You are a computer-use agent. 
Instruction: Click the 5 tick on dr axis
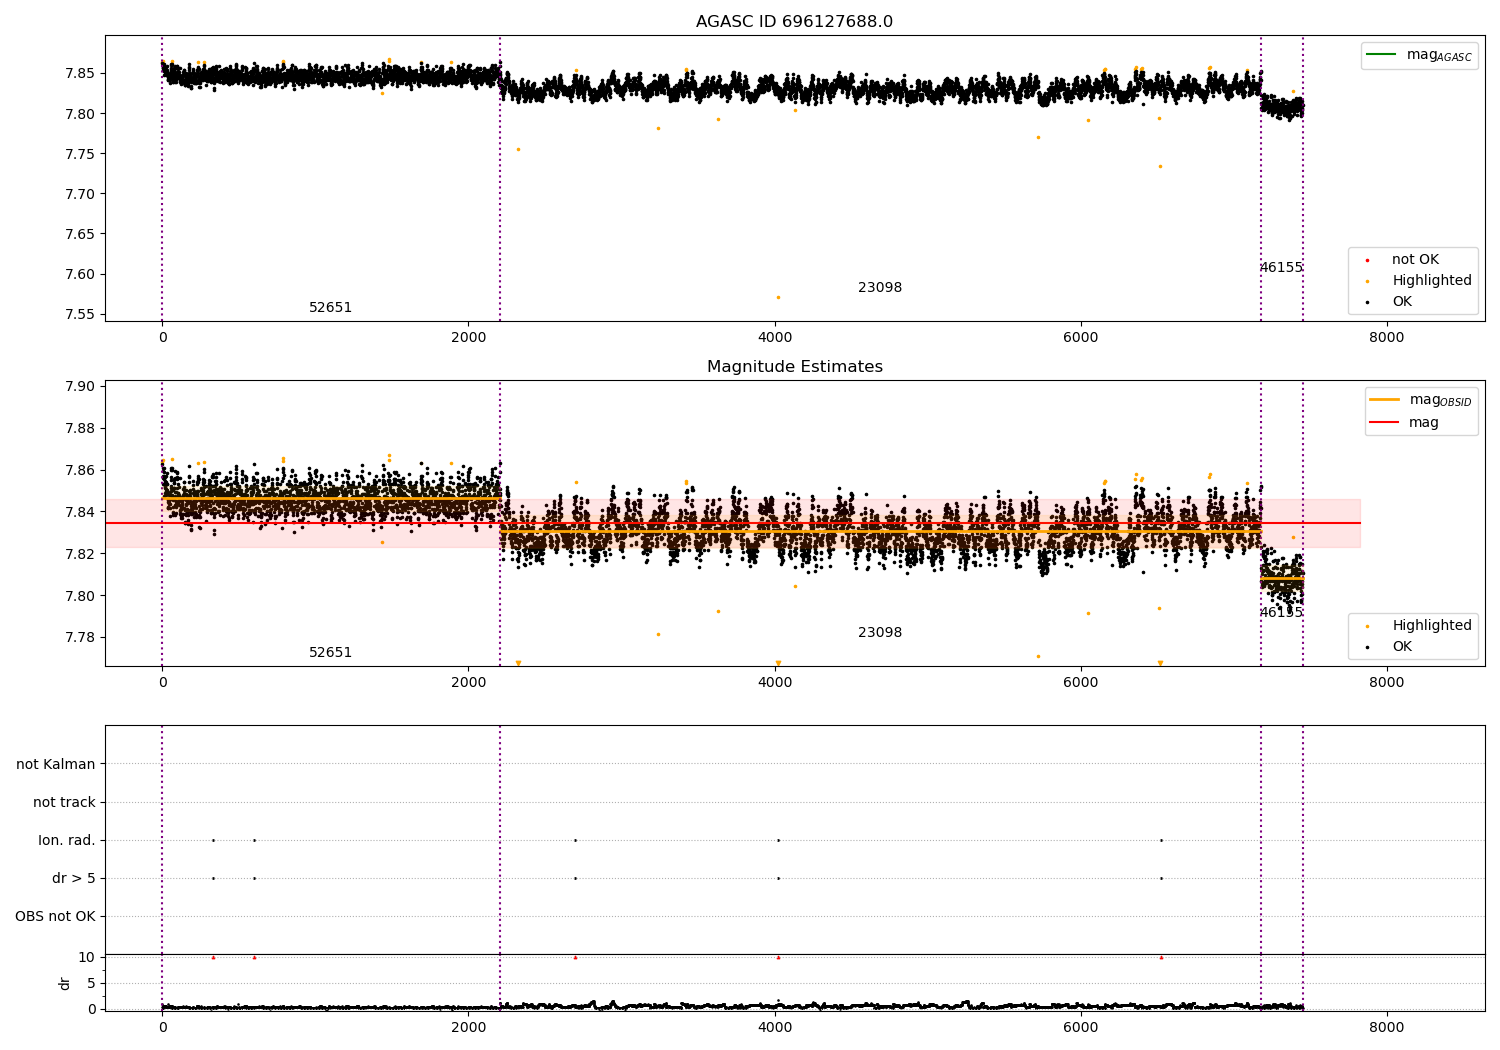point(91,983)
